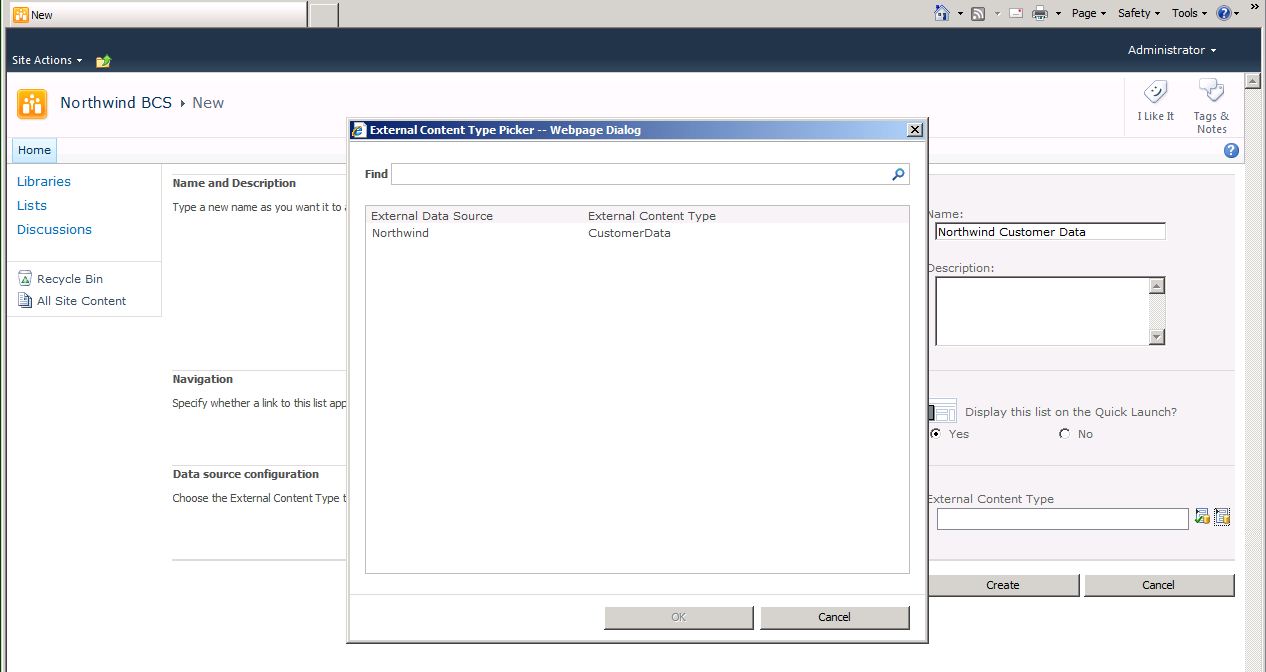Select the CustomerData content type cell
Image resolution: width=1266 pixels, height=672 pixels.
[x=629, y=233]
